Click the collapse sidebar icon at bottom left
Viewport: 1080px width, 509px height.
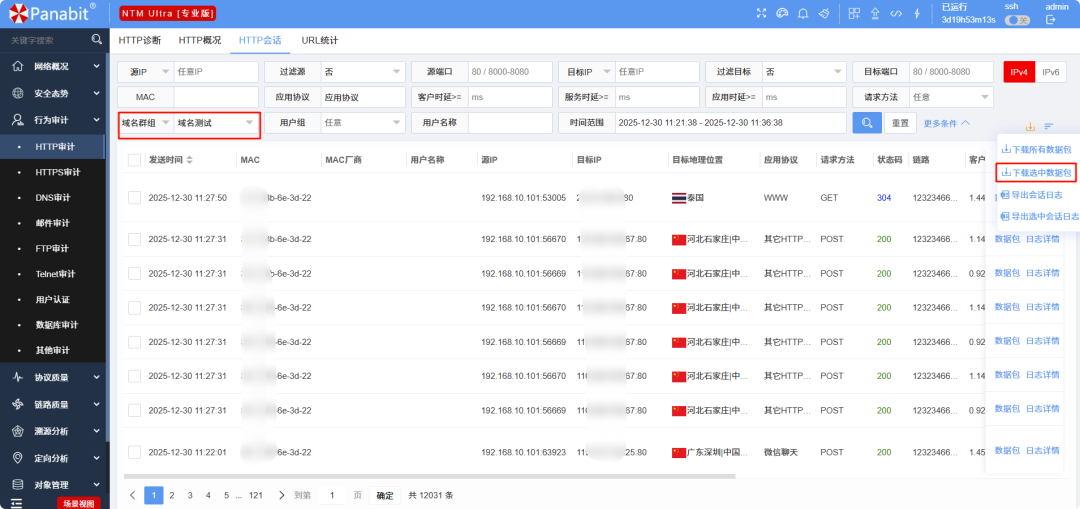17,503
